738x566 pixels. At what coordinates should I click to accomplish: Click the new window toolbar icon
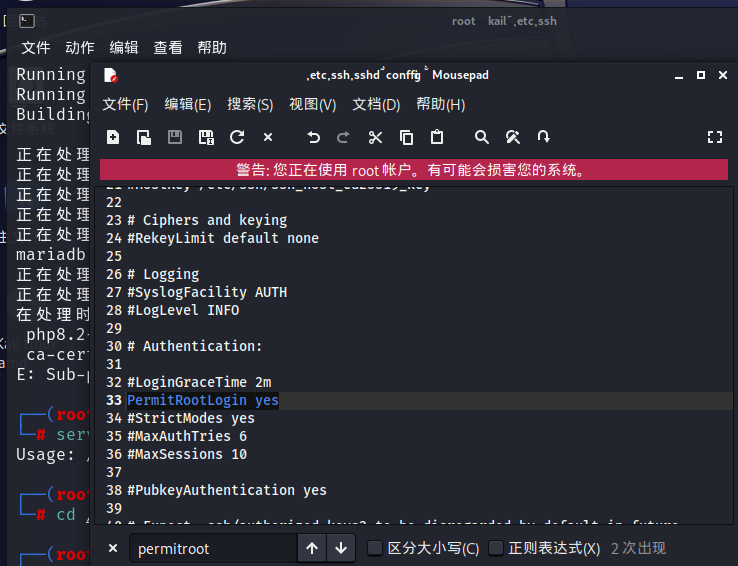[x=144, y=137]
